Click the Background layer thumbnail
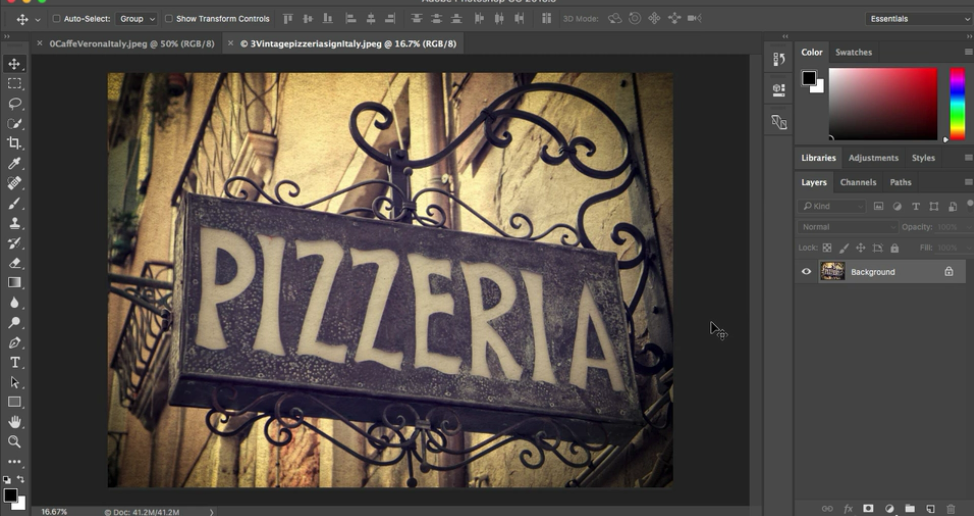The width and height of the screenshot is (974, 516). click(832, 272)
